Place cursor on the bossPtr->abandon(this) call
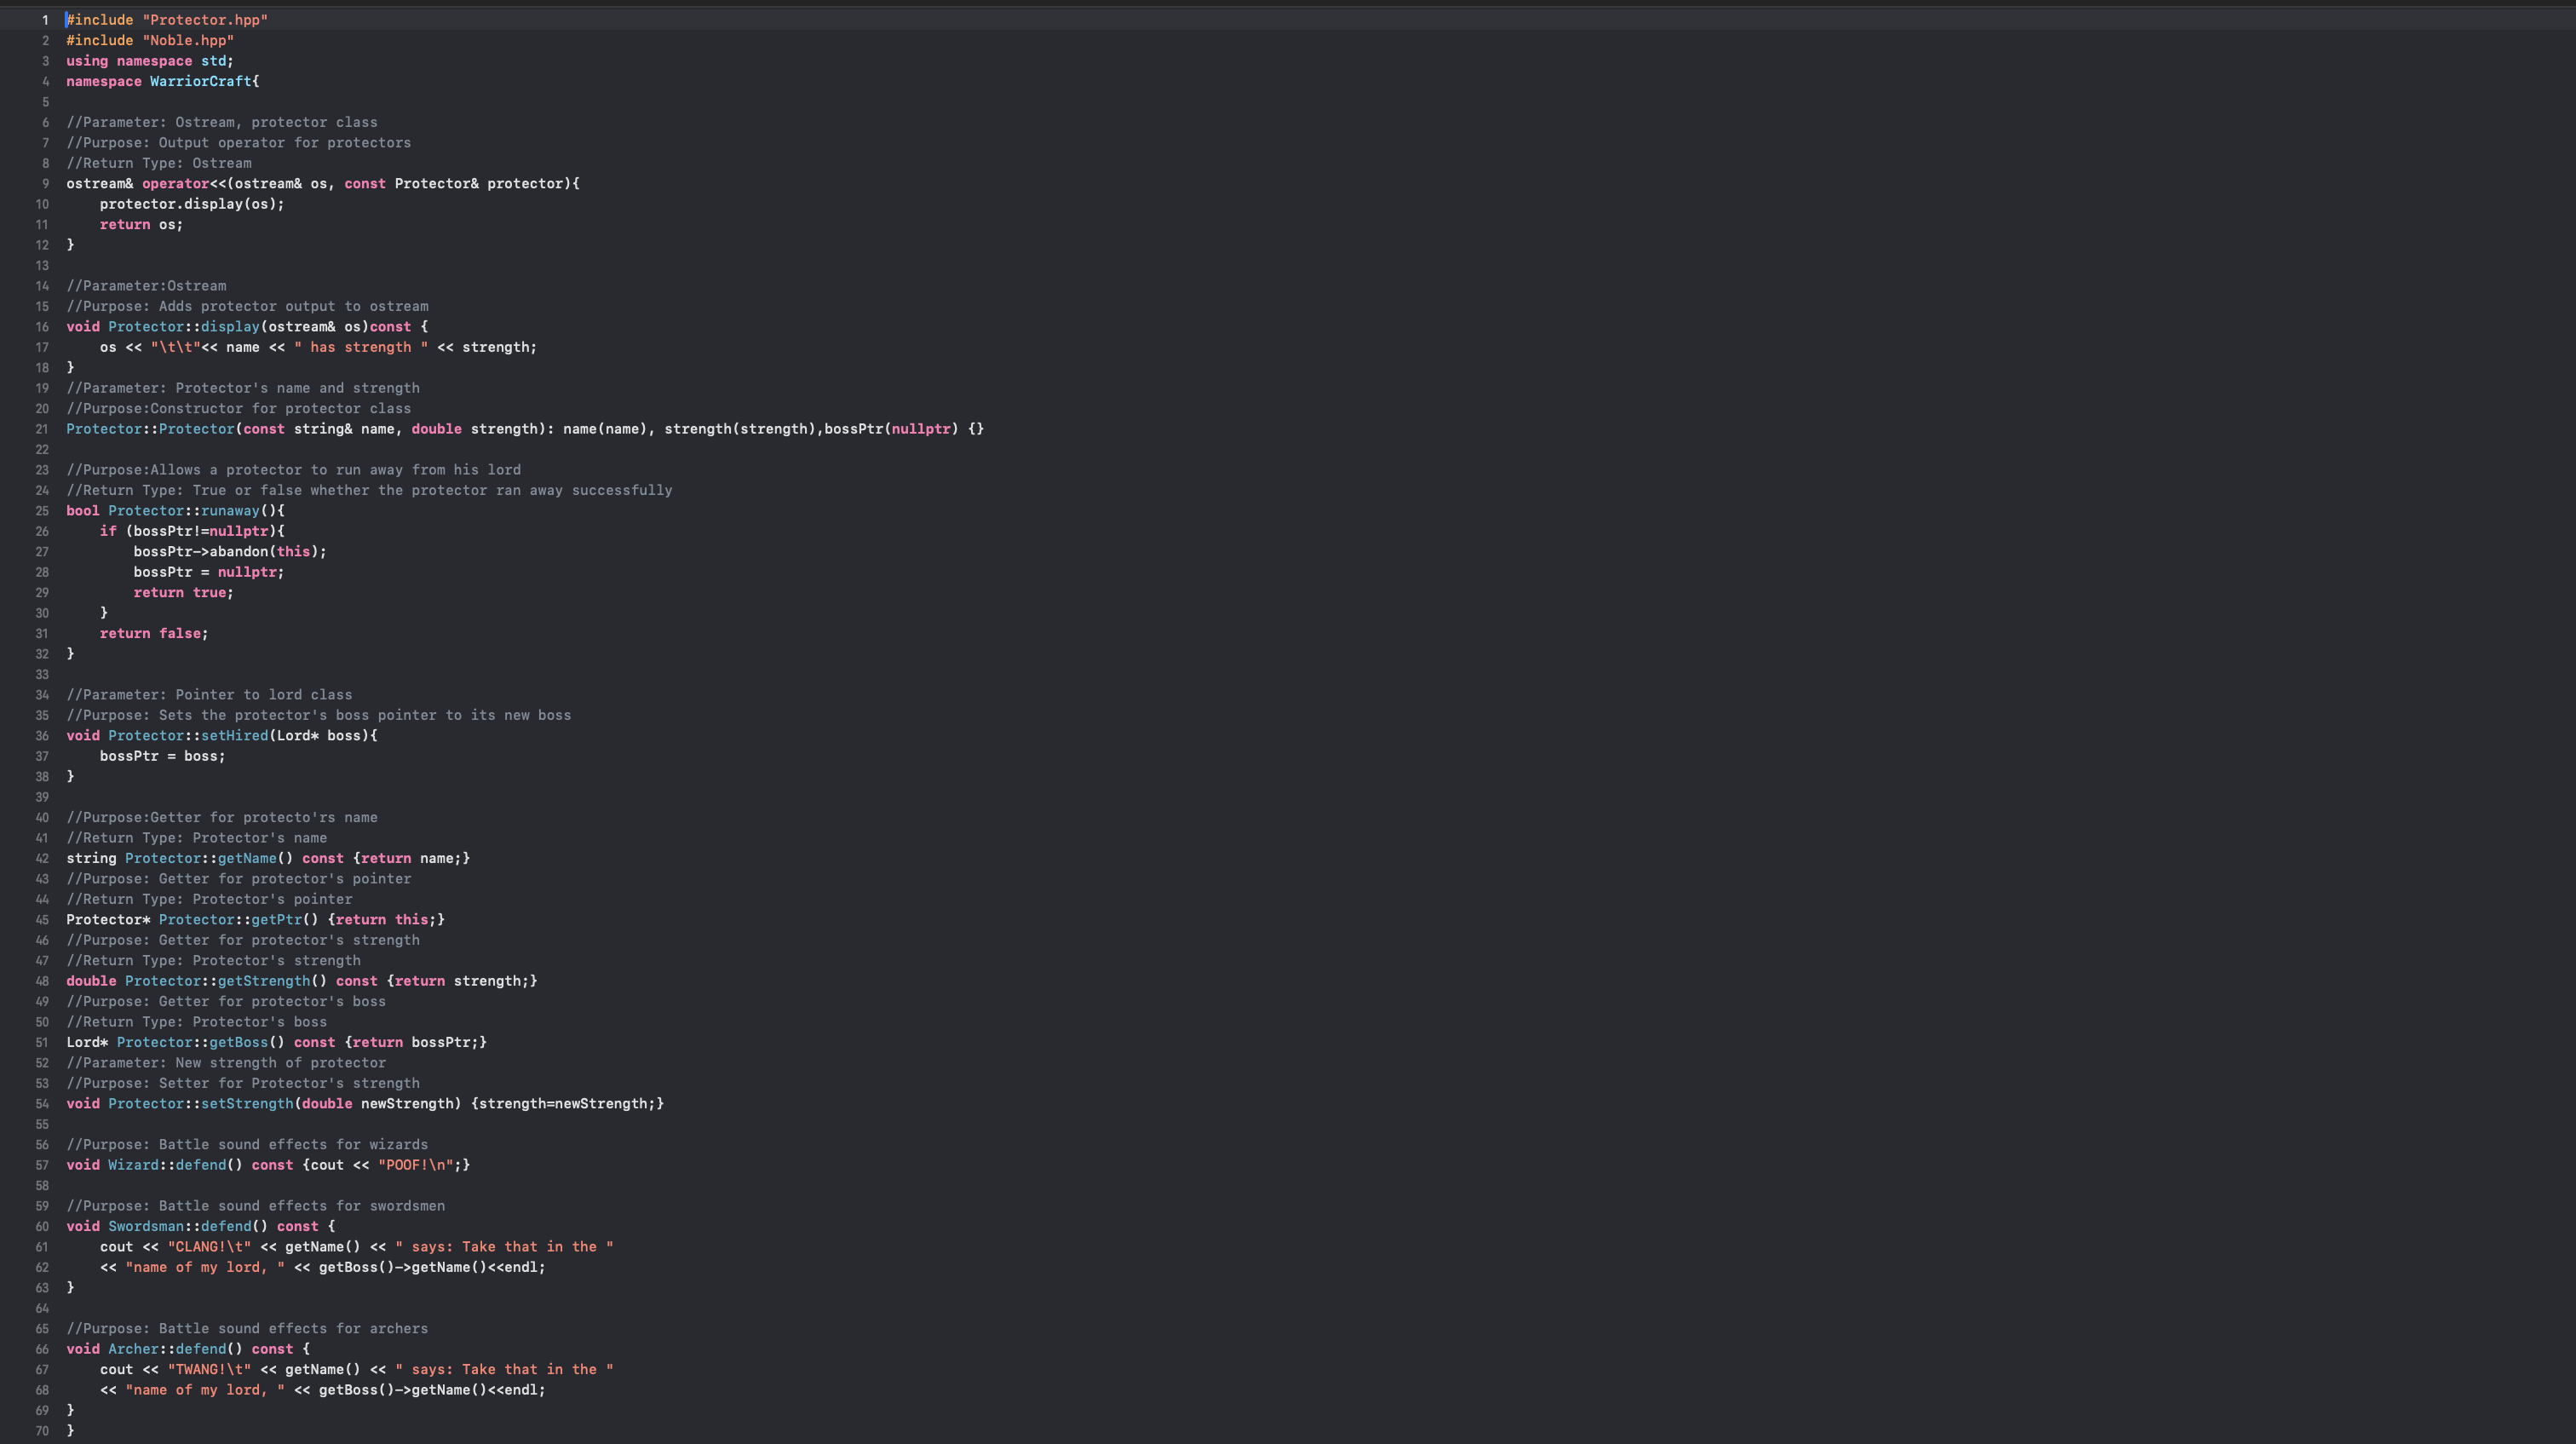Image resolution: width=2576 pixels, height=1444 pixels. tap(229, 552)
